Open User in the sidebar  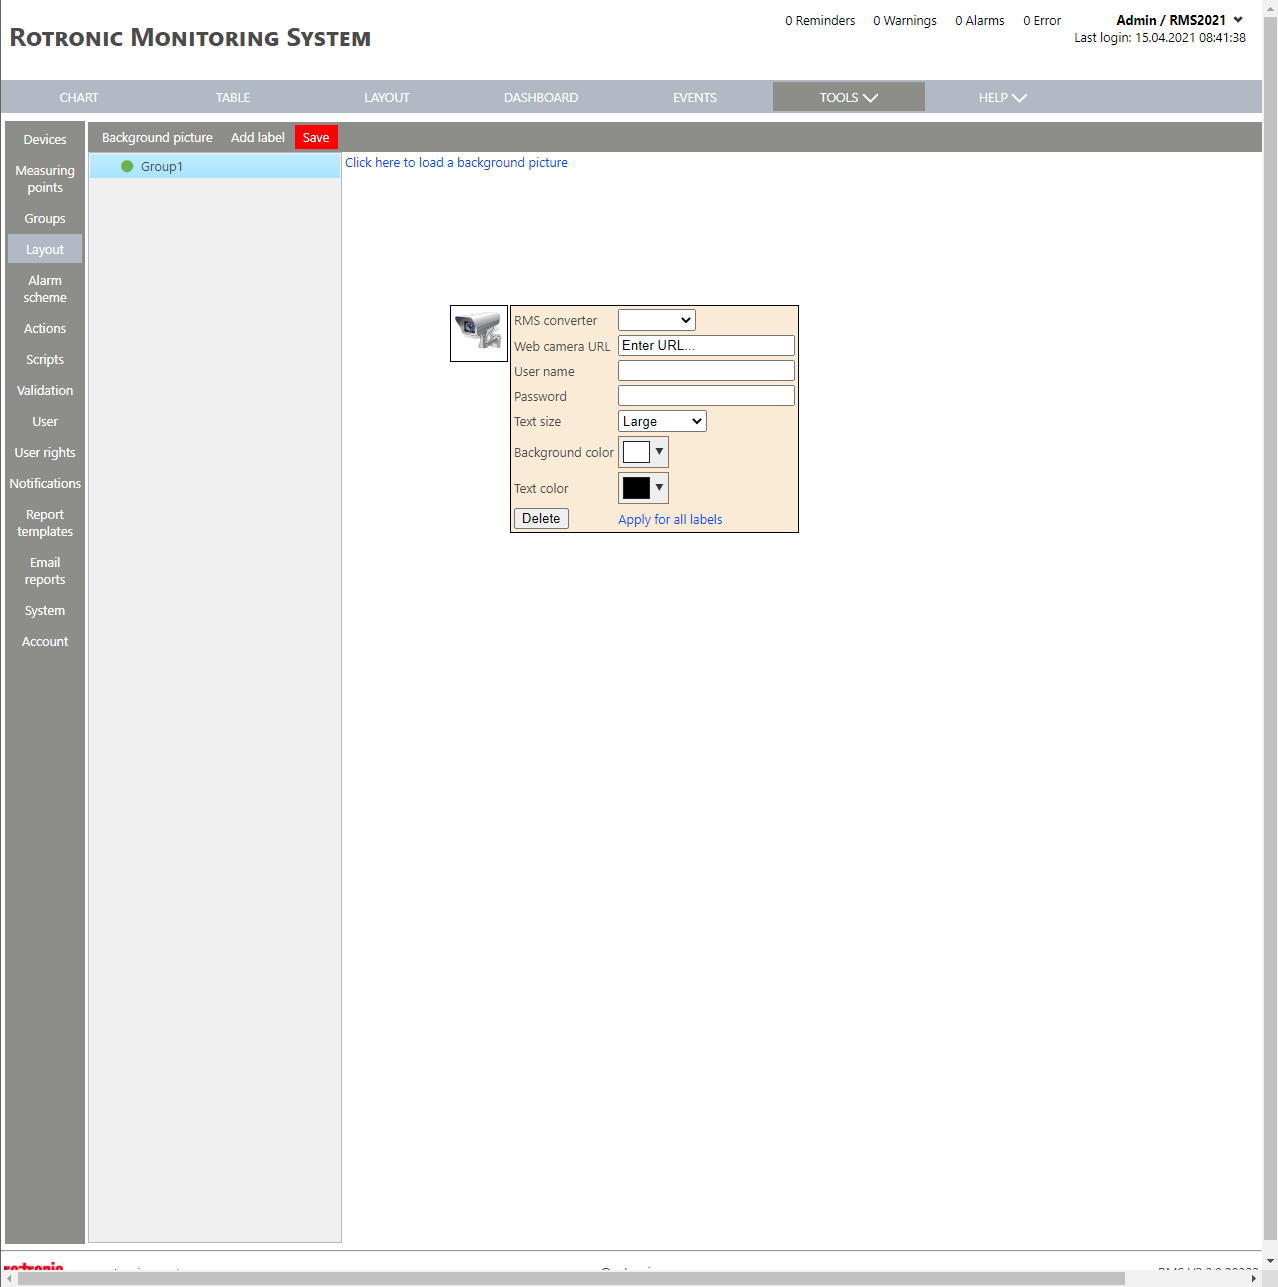(45, 421)
